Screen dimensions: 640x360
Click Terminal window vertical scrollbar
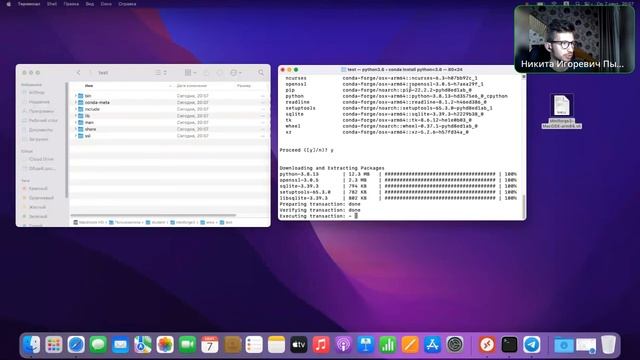(523, 206)
